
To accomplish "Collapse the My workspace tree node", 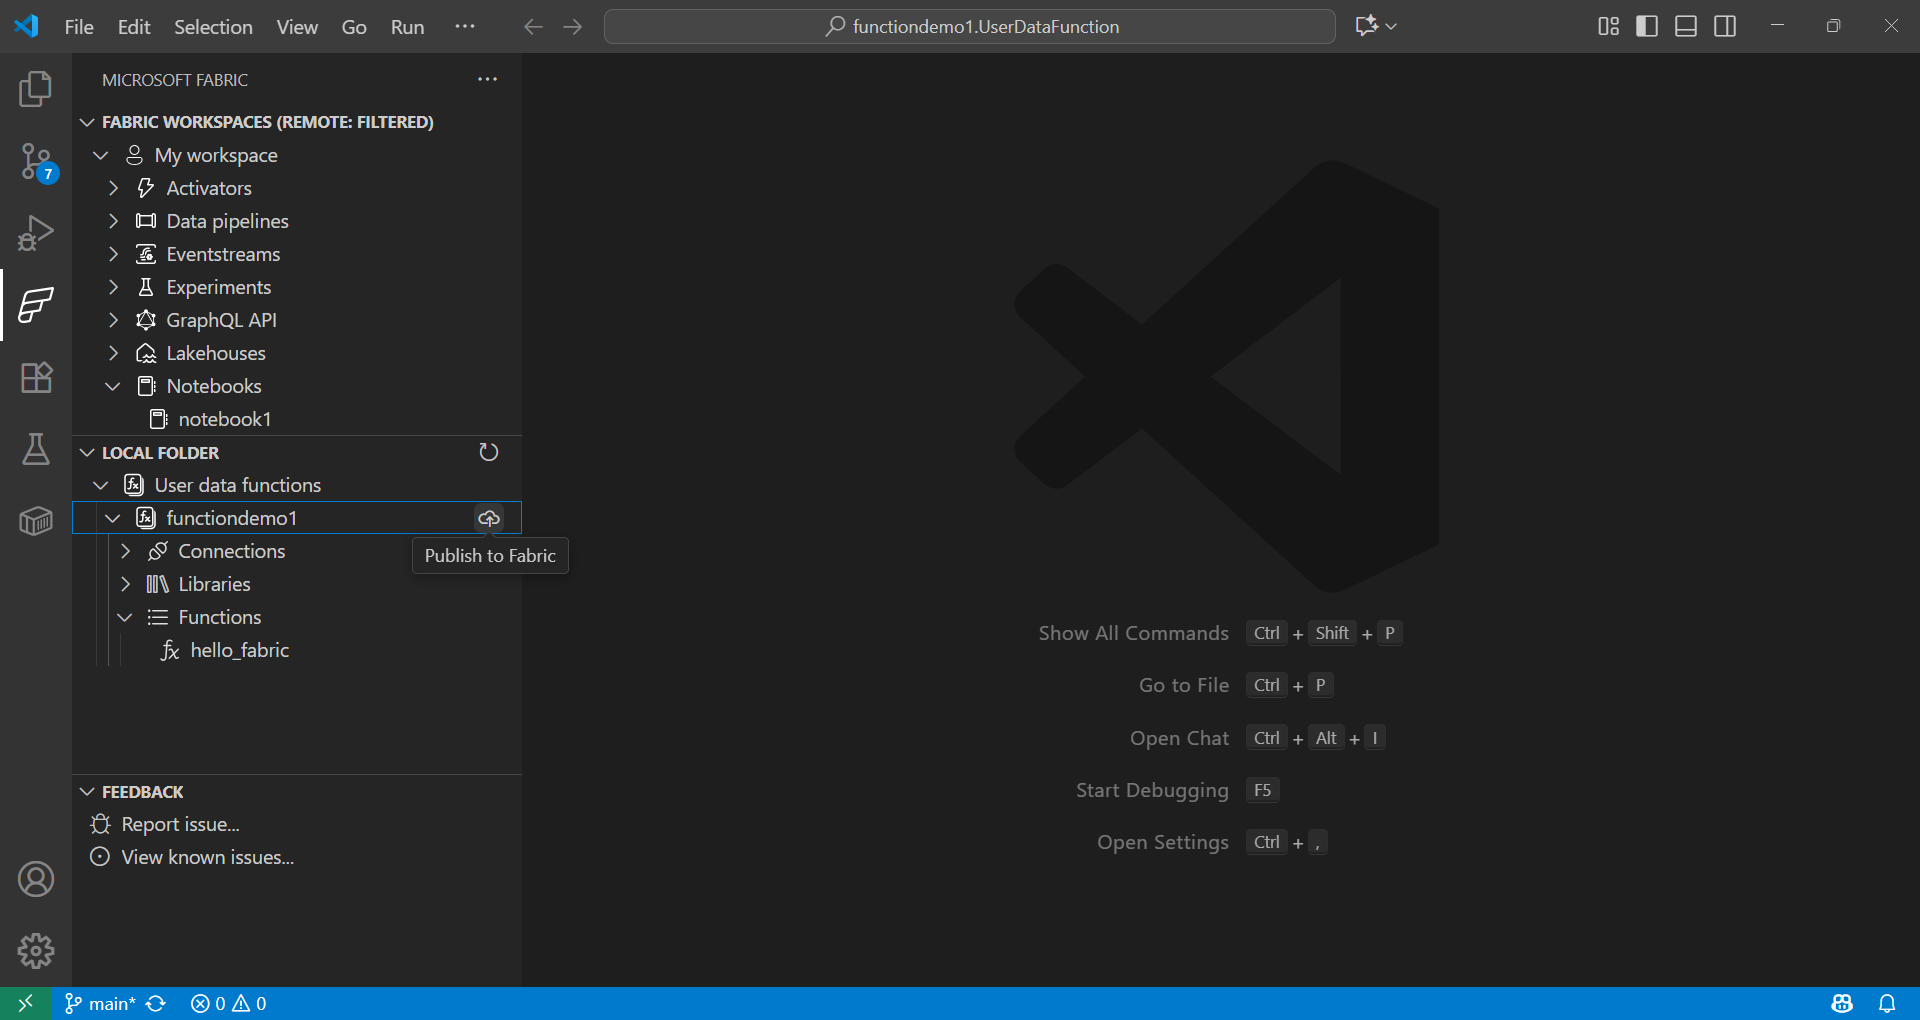I will click(100, 155).
